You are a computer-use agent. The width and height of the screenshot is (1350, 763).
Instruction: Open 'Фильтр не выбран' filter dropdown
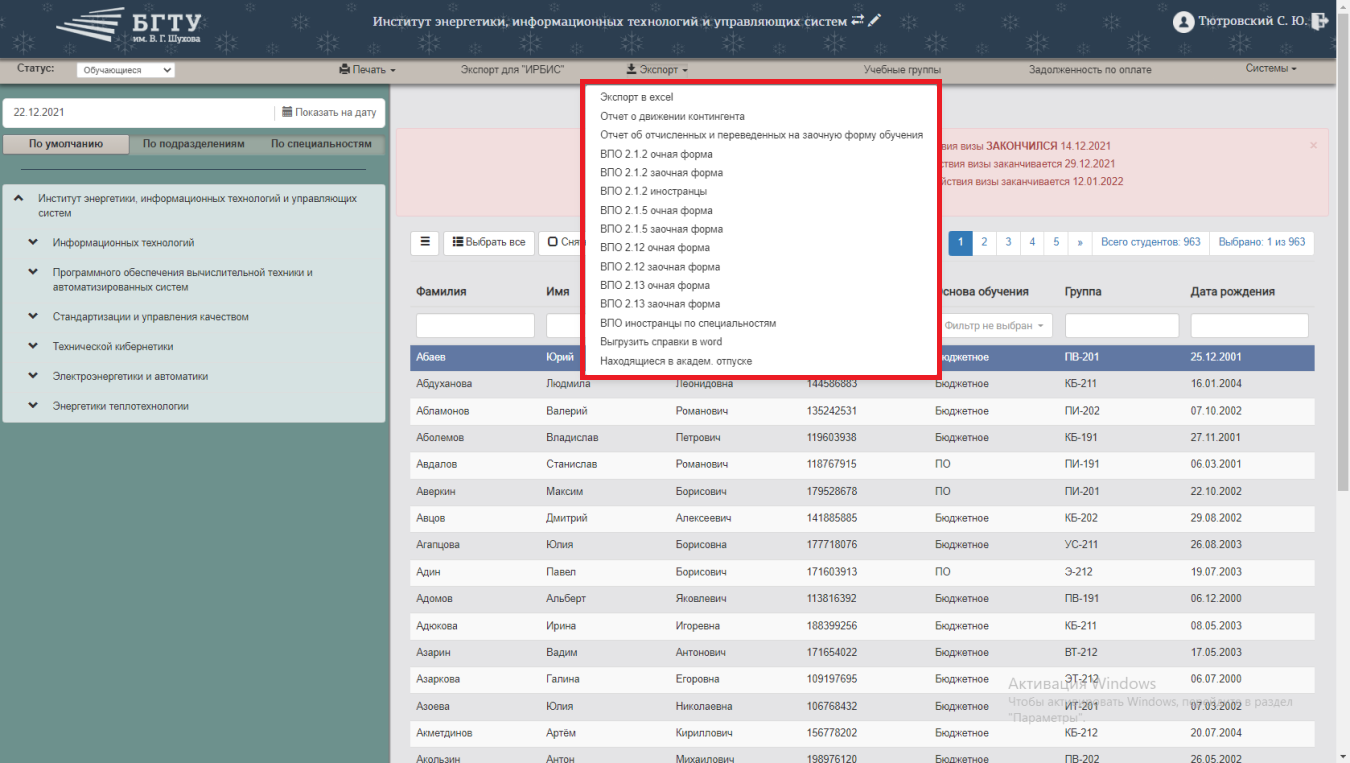point(994,325)
